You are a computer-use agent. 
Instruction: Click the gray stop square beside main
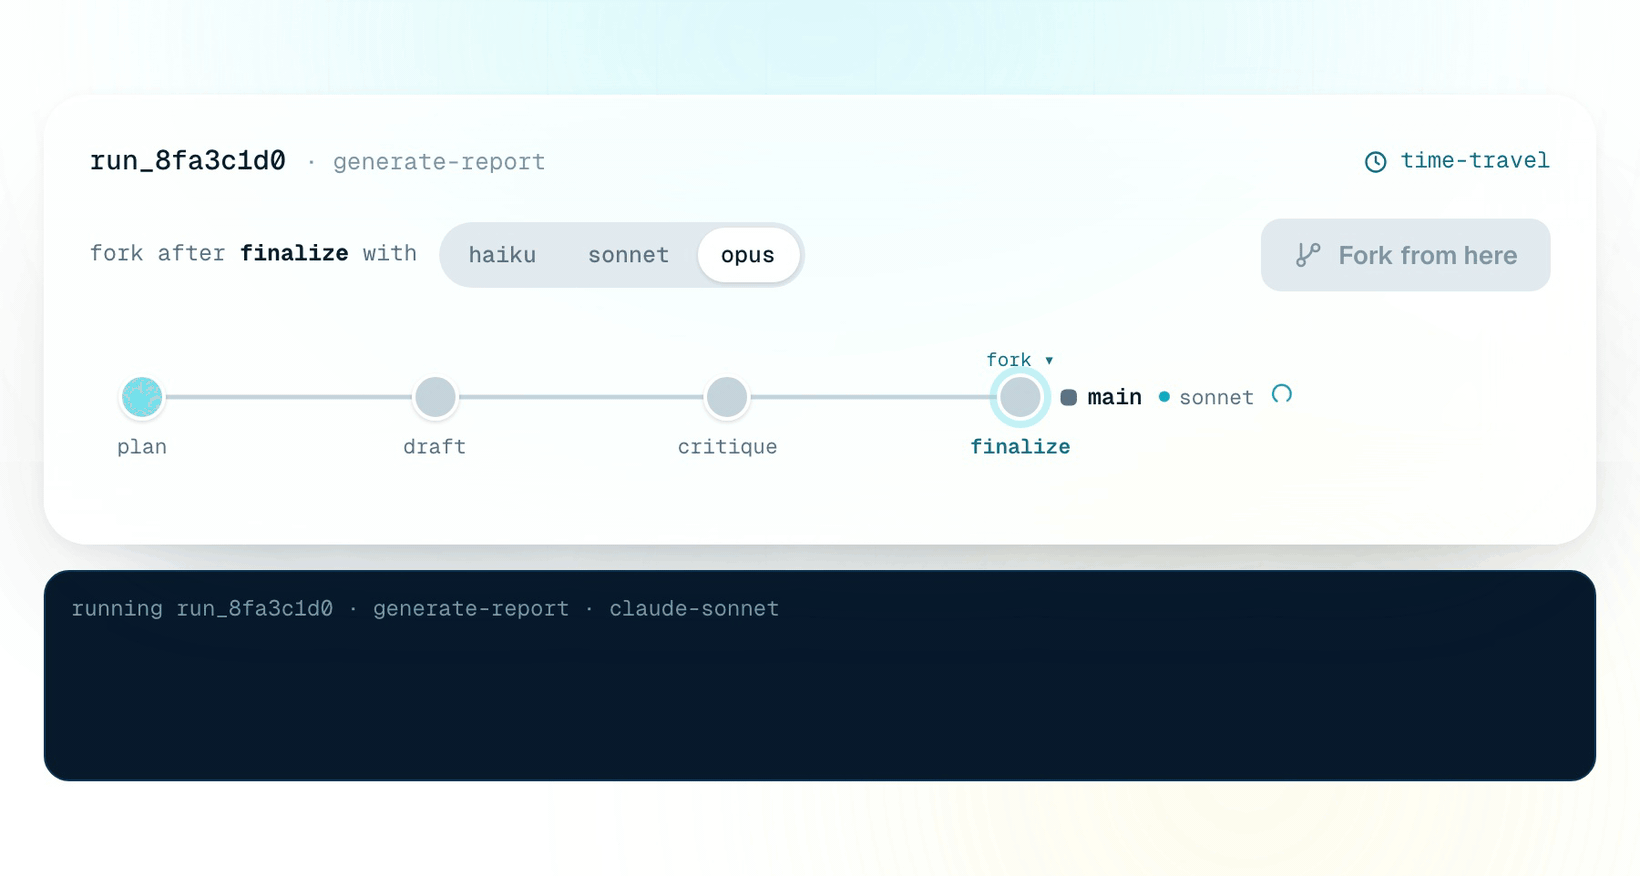(x=1068, y=397)
